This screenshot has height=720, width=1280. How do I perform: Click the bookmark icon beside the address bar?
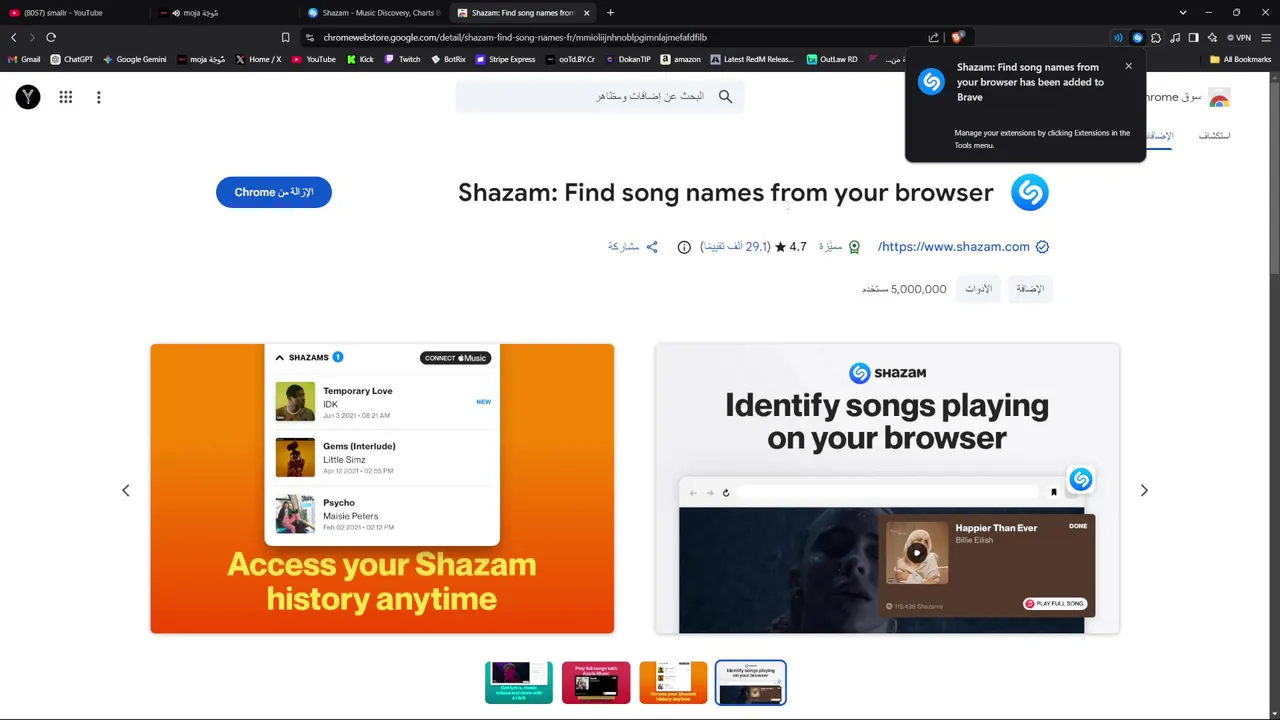(x=285, y=37)
